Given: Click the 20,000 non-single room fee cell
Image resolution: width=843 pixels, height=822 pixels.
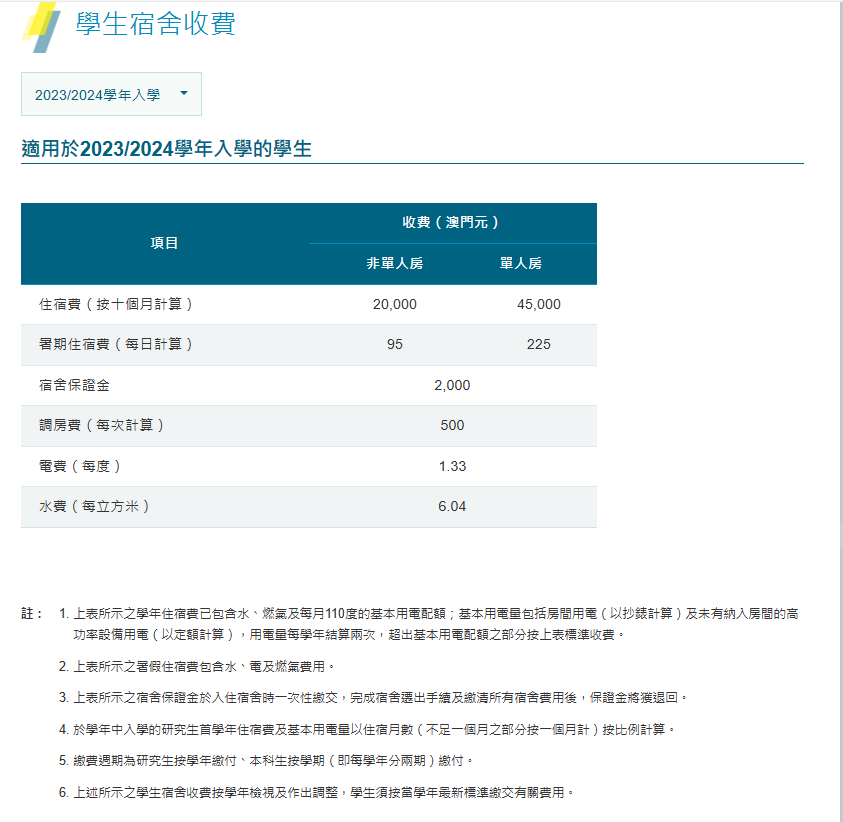Looking at the screenshot, I should click(395, 304).
